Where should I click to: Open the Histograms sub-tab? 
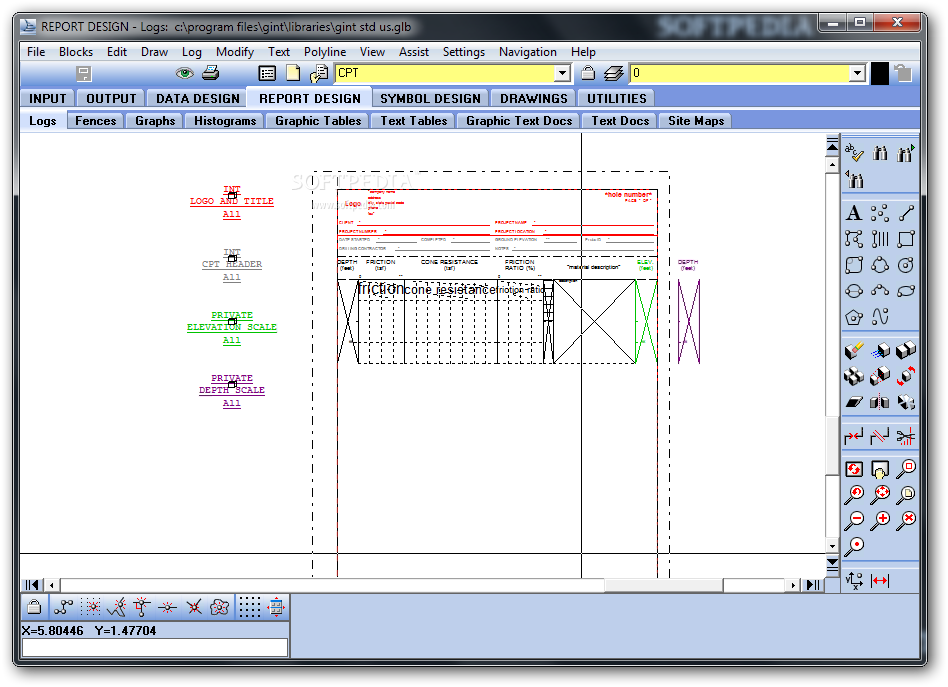coord(225,121)
